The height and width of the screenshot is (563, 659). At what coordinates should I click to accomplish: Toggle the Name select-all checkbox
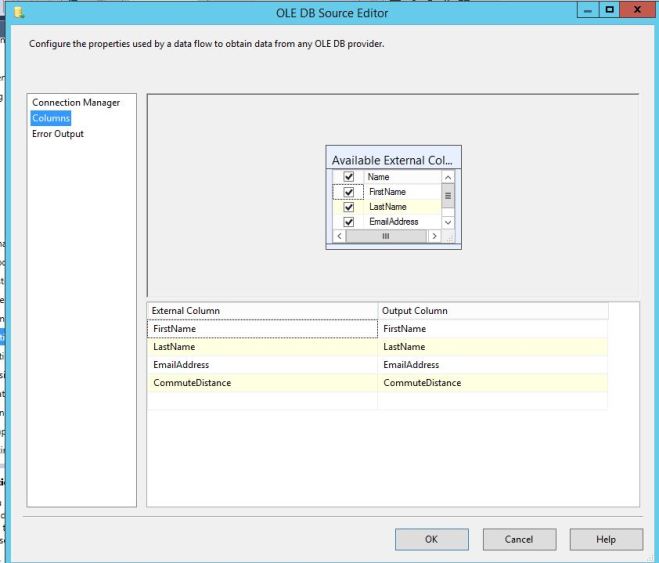pyautogui.click(x=349, y=177)
